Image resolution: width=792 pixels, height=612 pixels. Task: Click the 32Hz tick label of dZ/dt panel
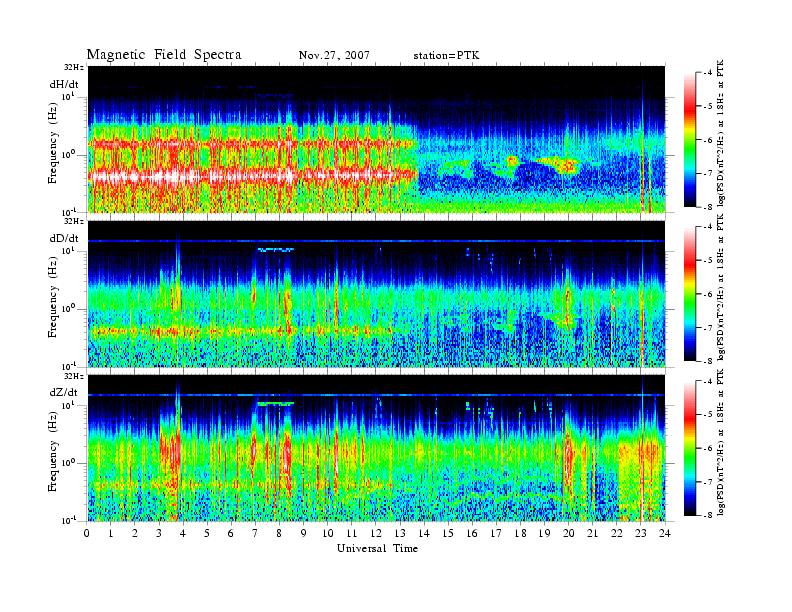[x=74, y=376]
